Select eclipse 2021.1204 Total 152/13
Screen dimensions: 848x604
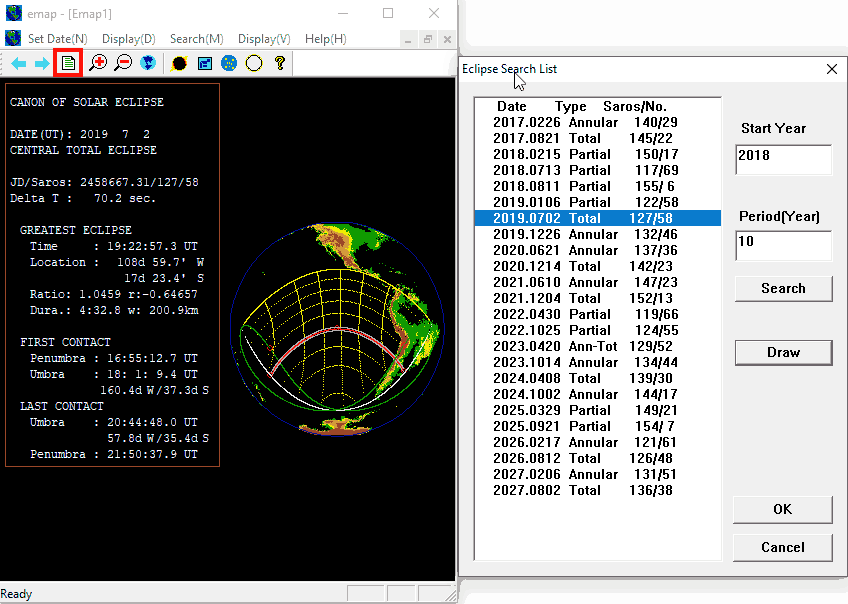[x=598, y=298]
